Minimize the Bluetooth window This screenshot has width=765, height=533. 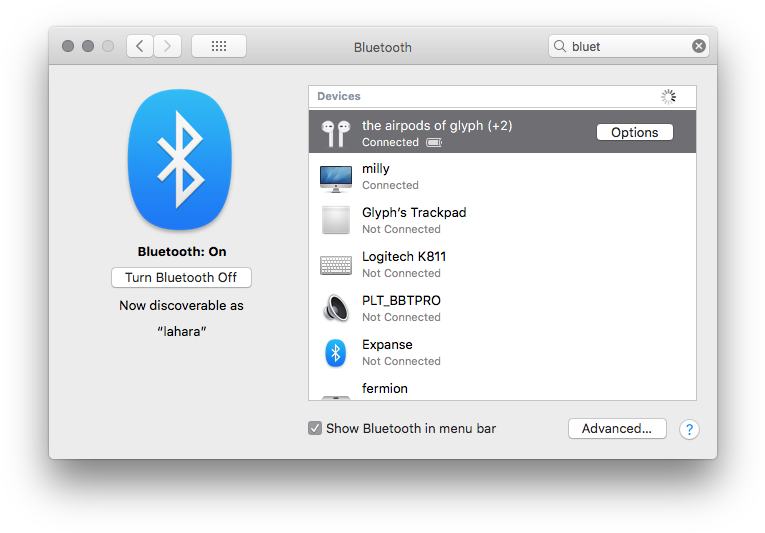(x=88, y=46)
